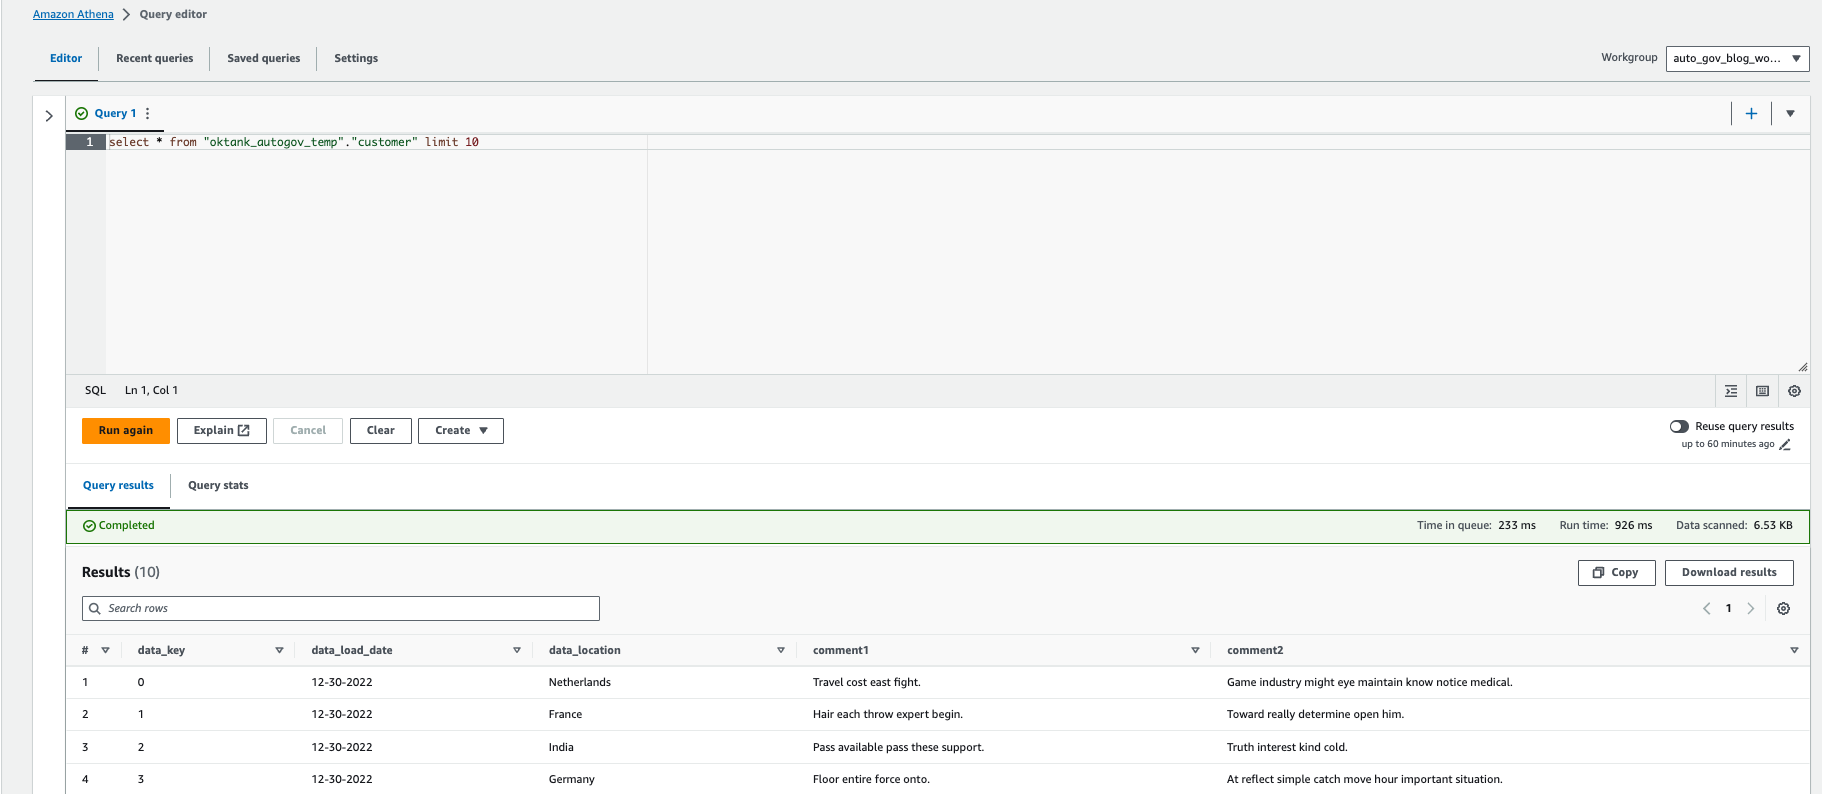Toggle Reuse query results switch

[1679, 426]
